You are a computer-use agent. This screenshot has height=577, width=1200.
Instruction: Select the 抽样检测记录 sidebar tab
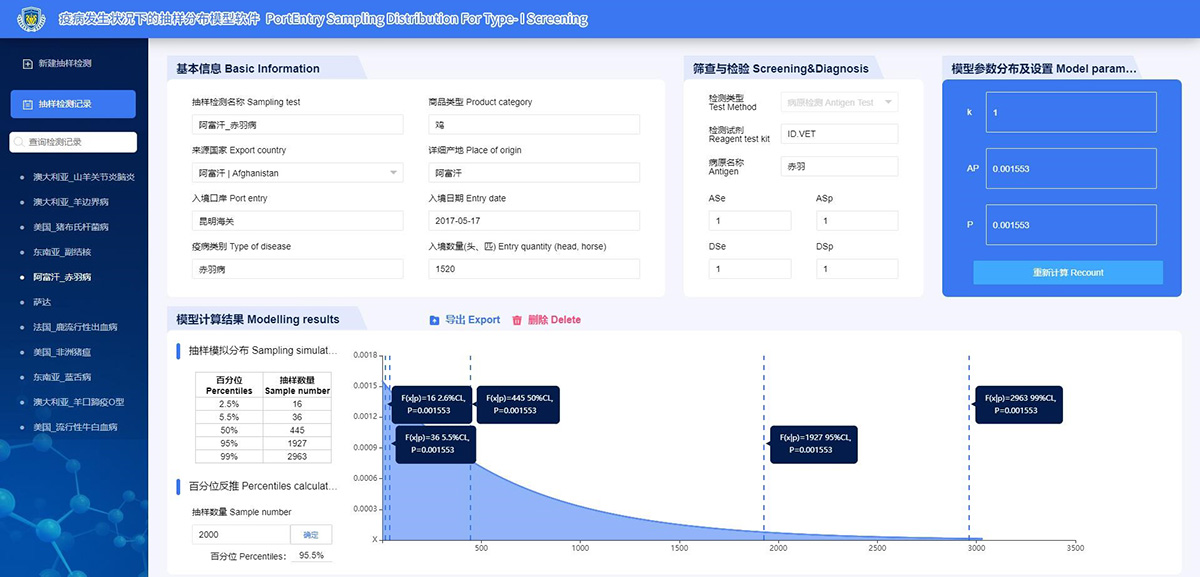(73, 104)
